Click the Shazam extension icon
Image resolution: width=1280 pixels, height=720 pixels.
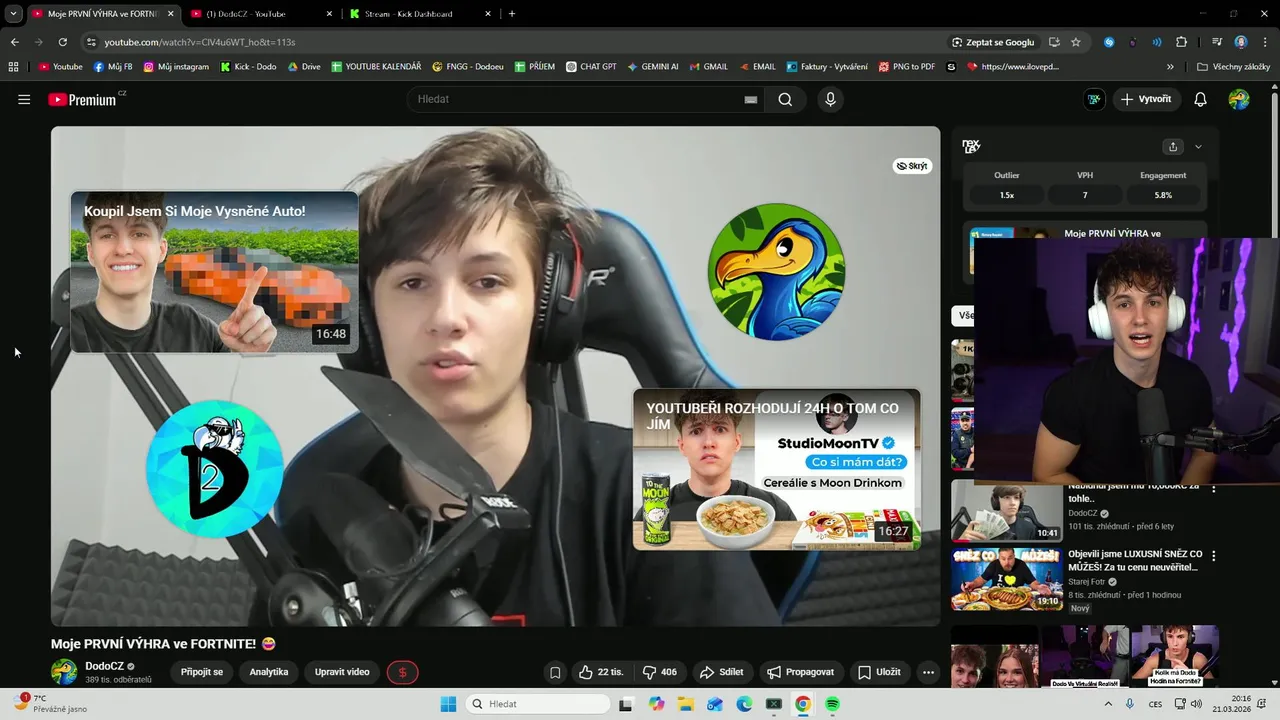pos(1109,42)
